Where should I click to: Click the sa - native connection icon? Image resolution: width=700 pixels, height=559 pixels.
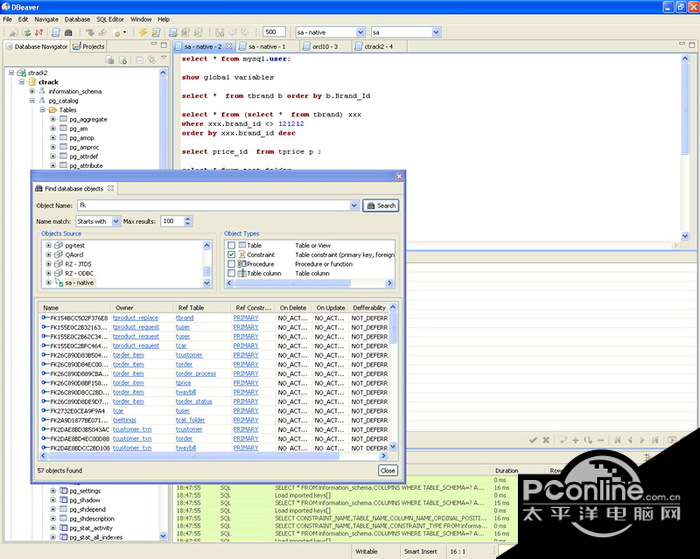pyautogui.click(x=58, y=283)
